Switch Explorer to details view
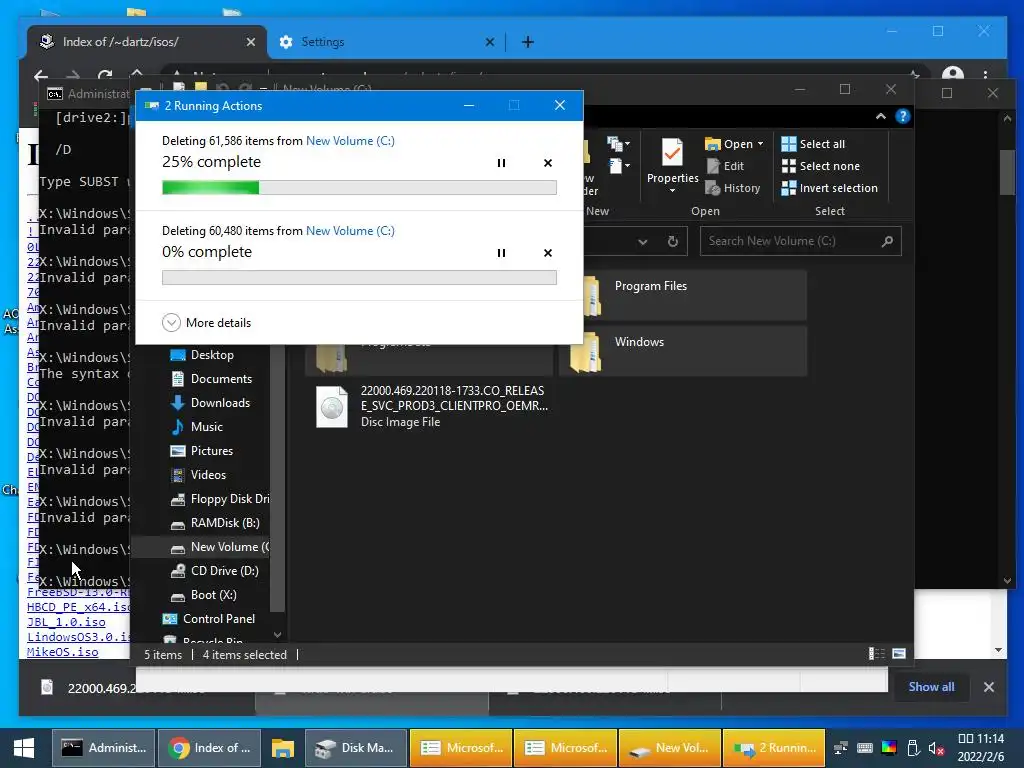 876,654
